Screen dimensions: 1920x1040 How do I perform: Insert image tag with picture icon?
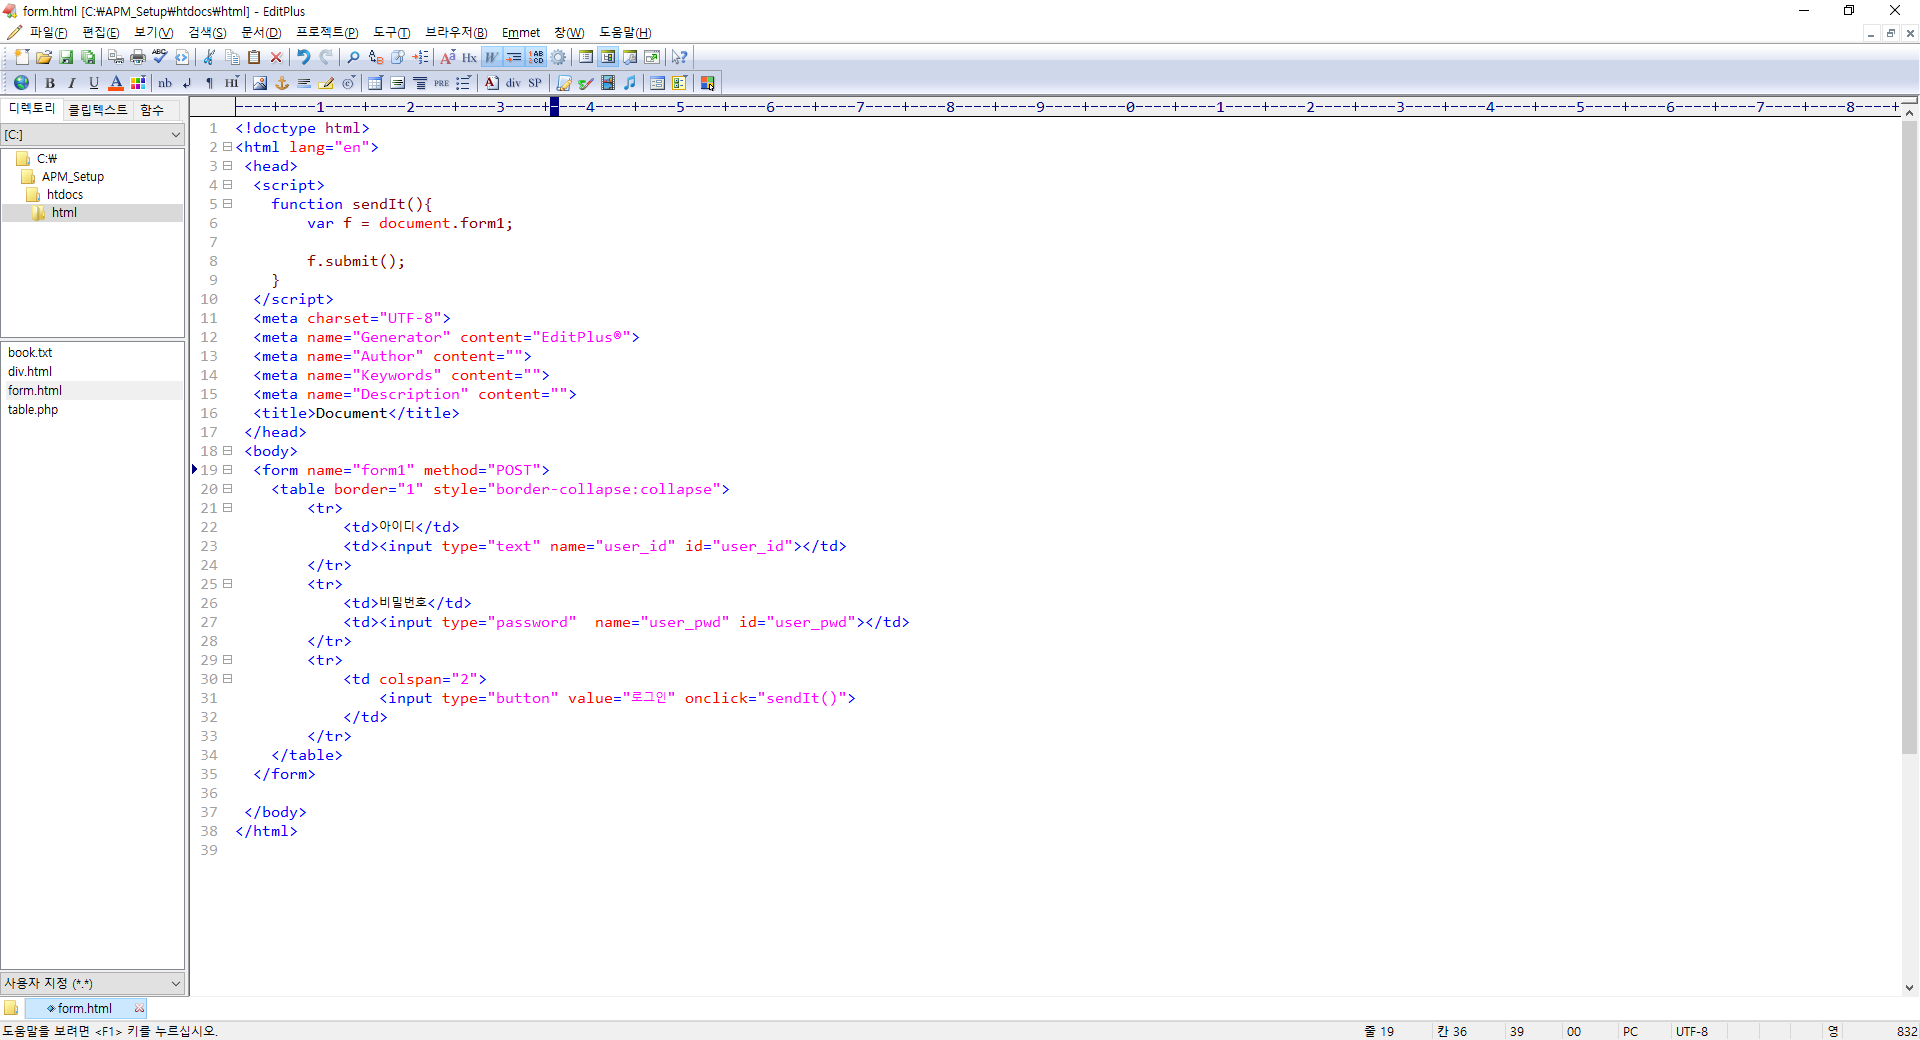(x=260, y=83)
